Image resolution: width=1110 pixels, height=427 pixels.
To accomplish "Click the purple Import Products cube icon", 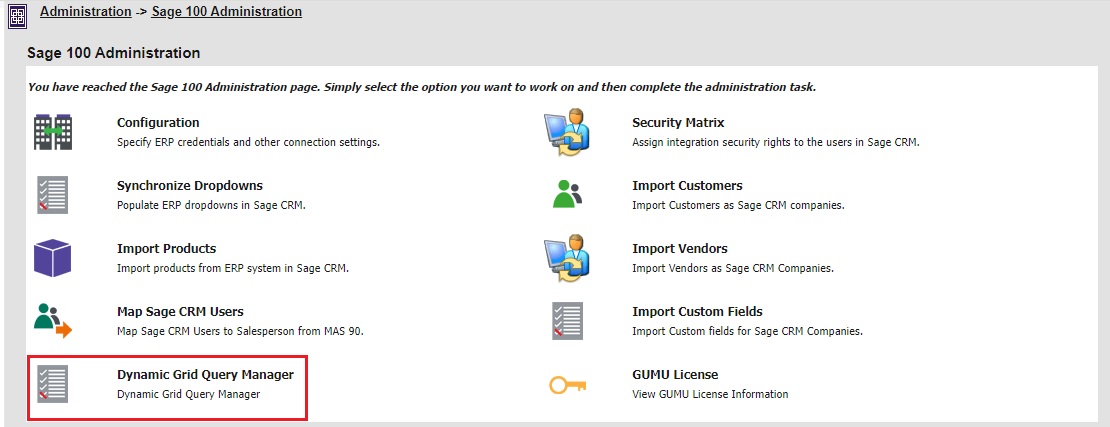I will click(53, 257).
